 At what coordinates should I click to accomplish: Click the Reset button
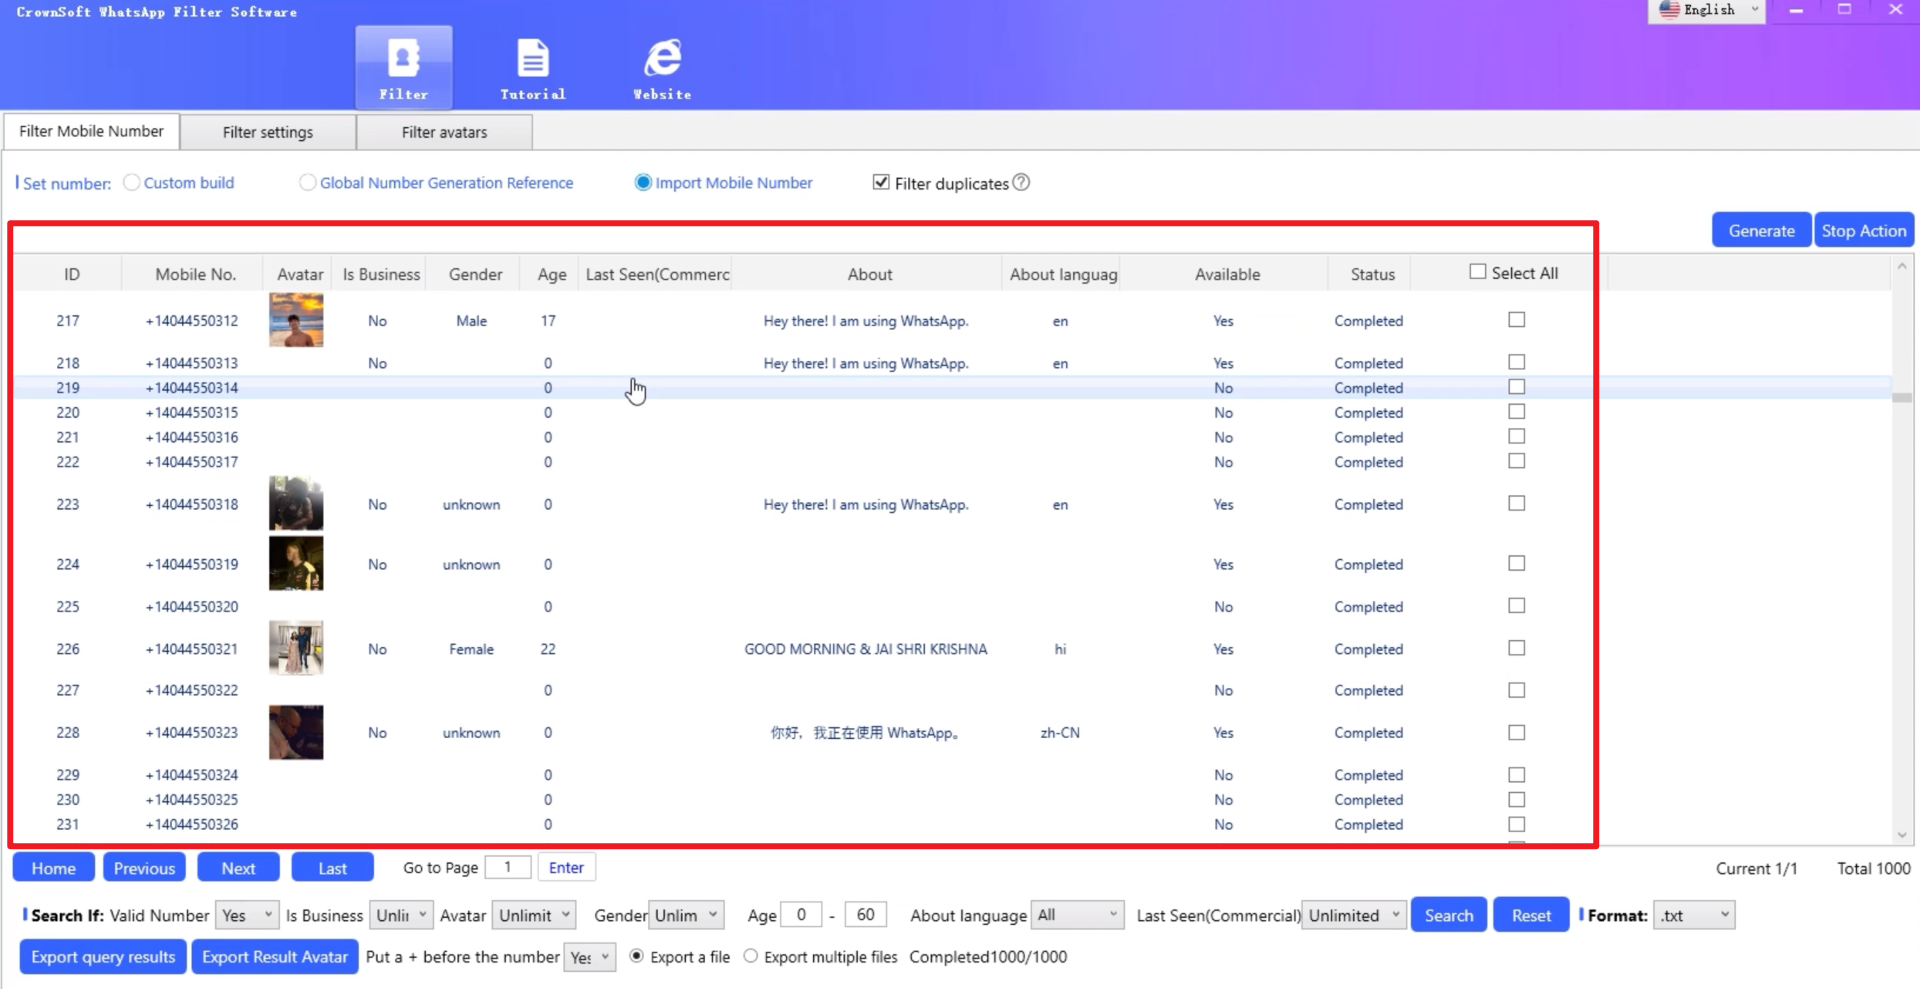click(1531, 915)
